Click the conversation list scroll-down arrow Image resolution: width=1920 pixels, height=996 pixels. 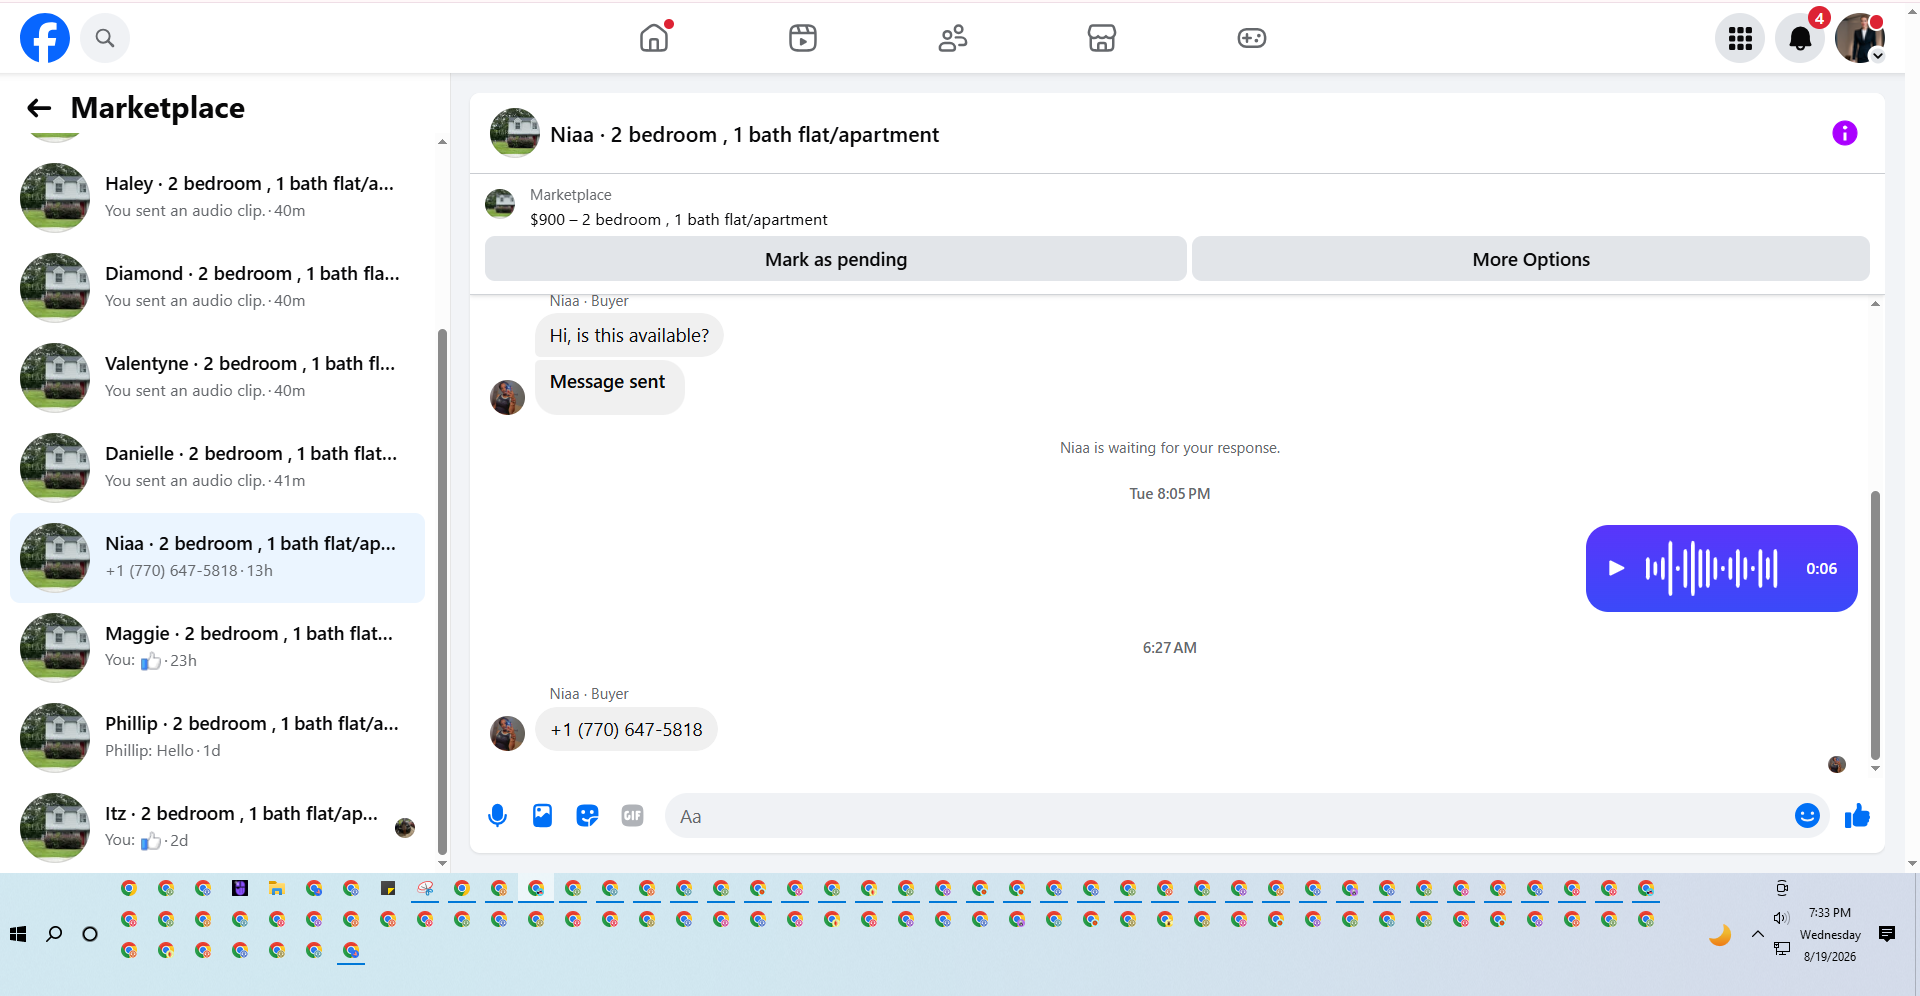[x=442, y=863]
